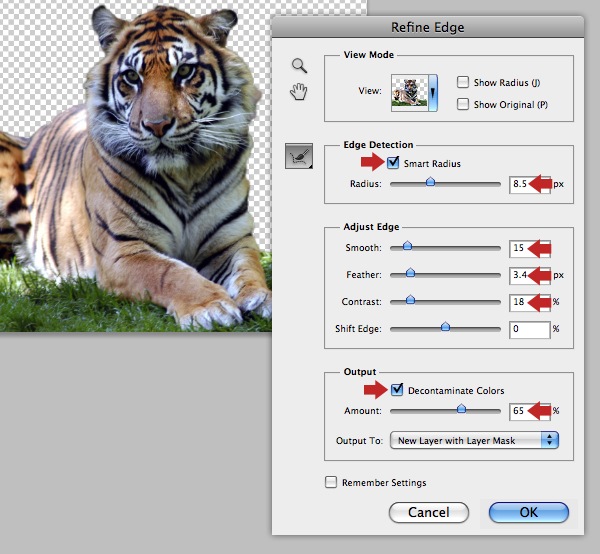Uncheck the Decontaminate Colors checkbox
The width and height of the screenshot is (600, 554).
[397, 390]
